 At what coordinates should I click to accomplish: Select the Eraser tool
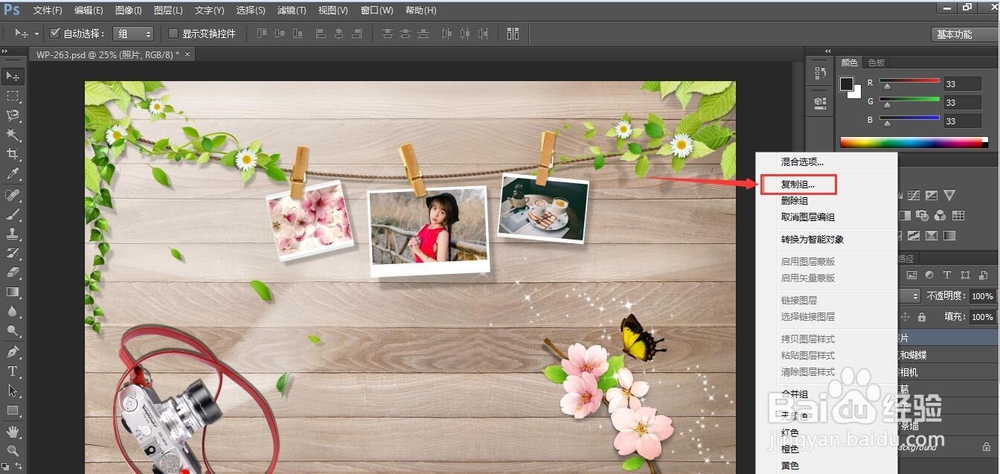click(13, 272)
